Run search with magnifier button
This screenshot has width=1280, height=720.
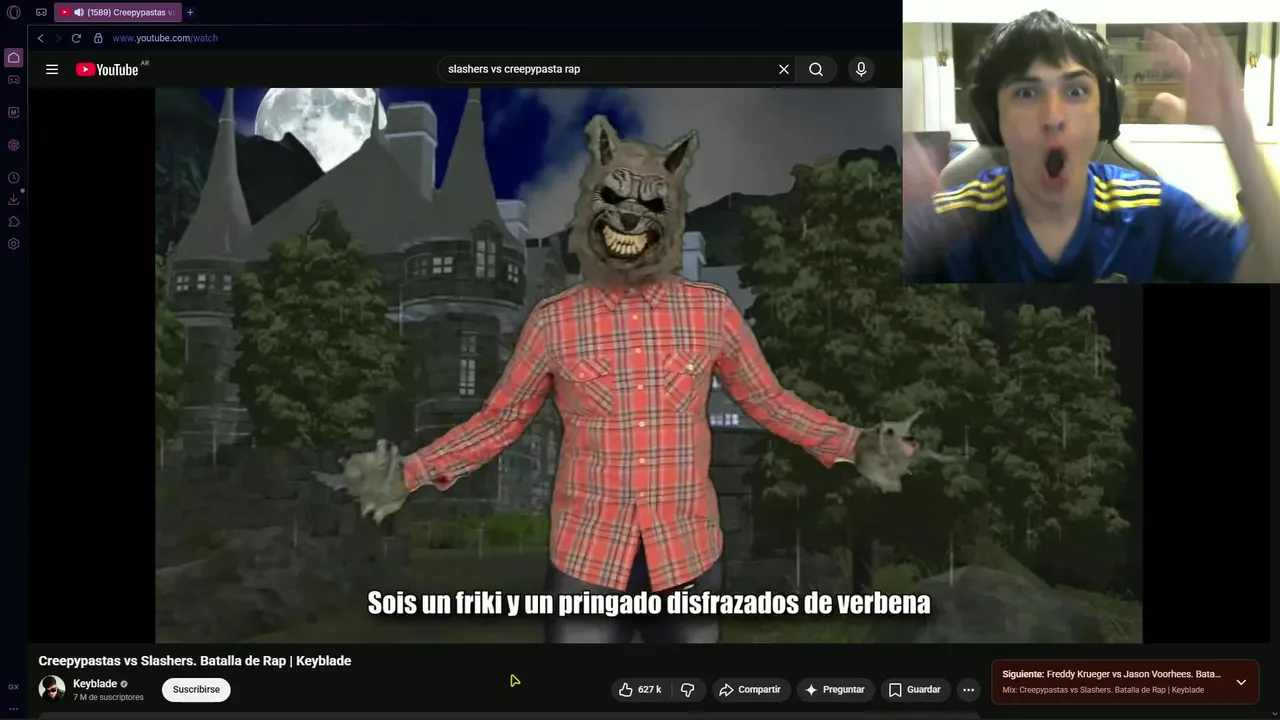coord(816,69)
